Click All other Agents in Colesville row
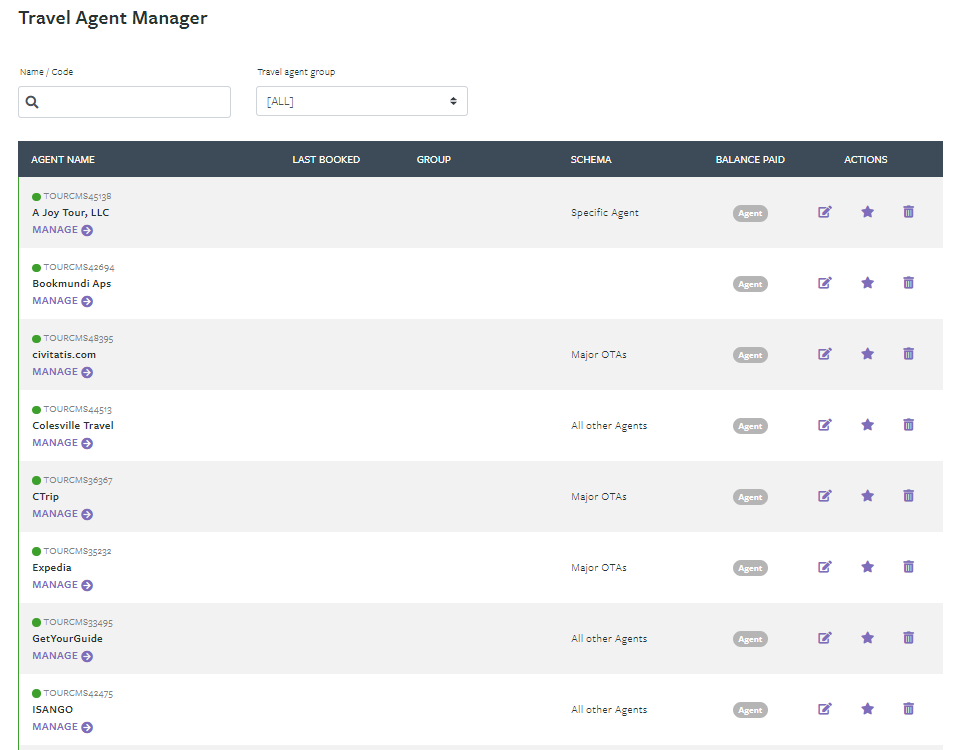 (x=609, y=426)
